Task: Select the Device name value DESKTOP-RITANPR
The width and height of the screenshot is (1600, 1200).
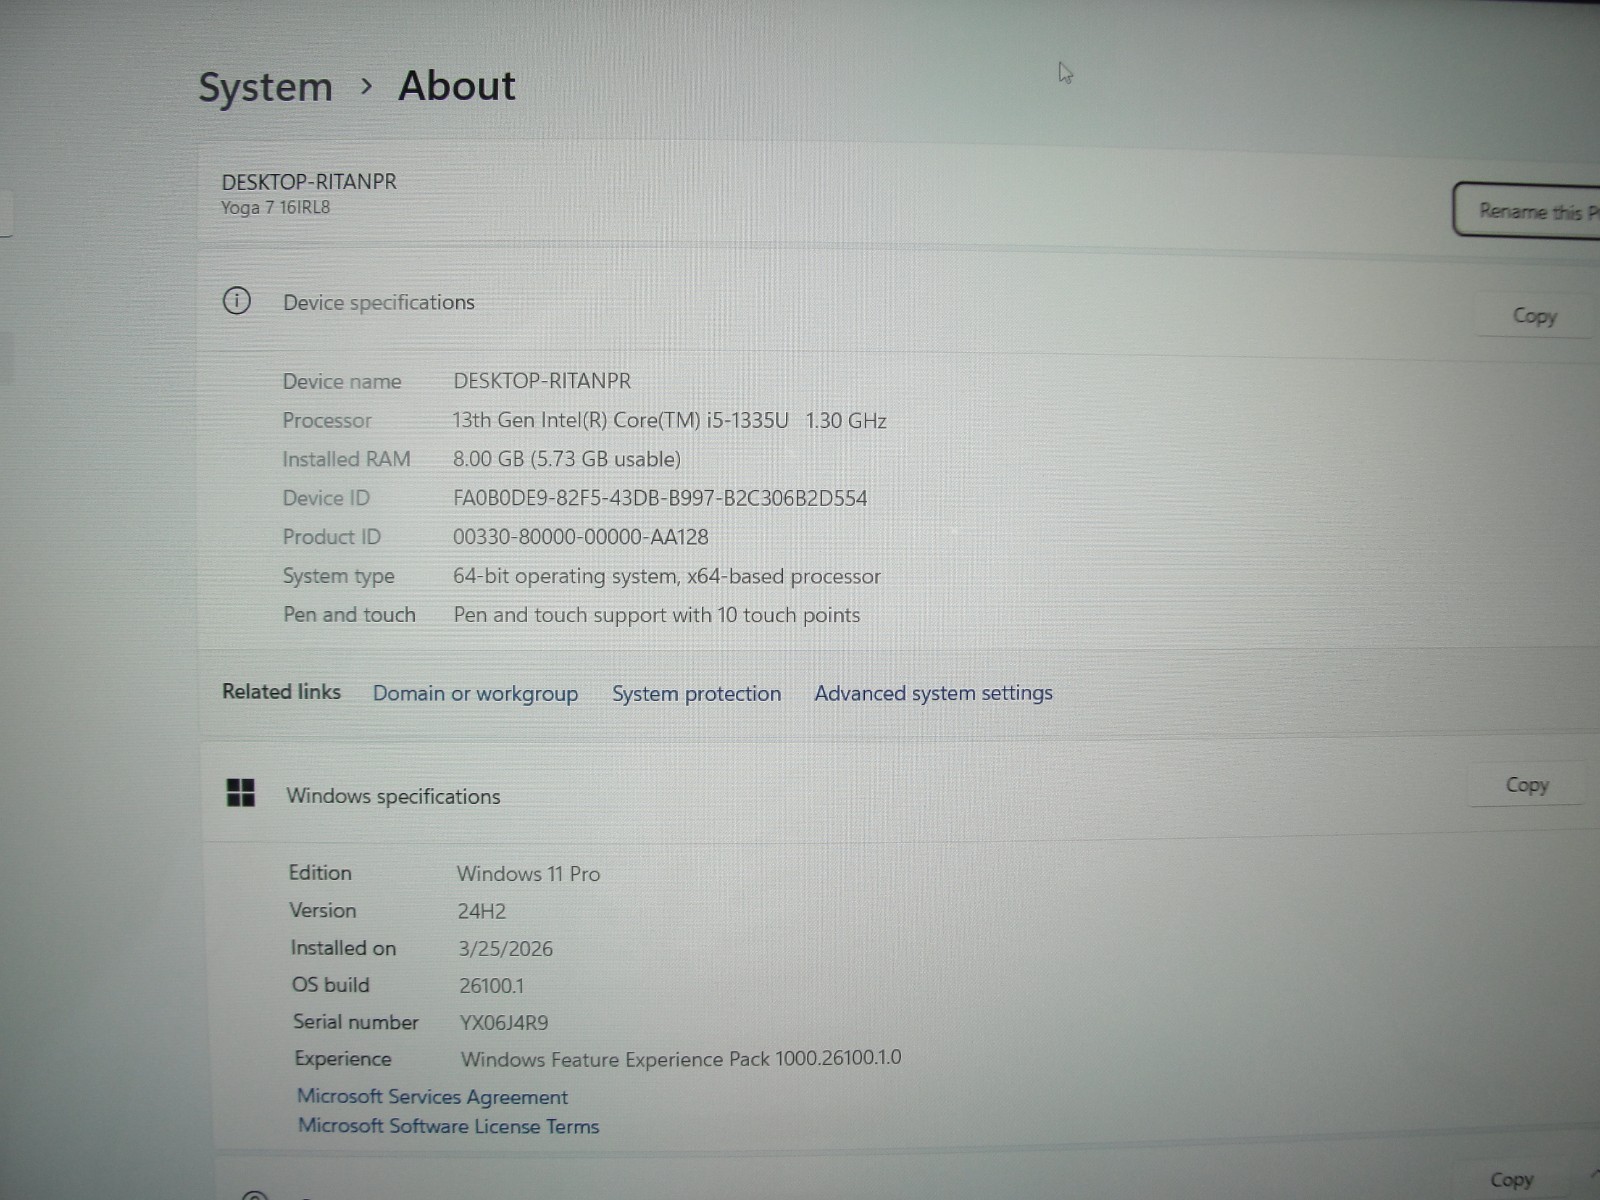Action: 542,381
